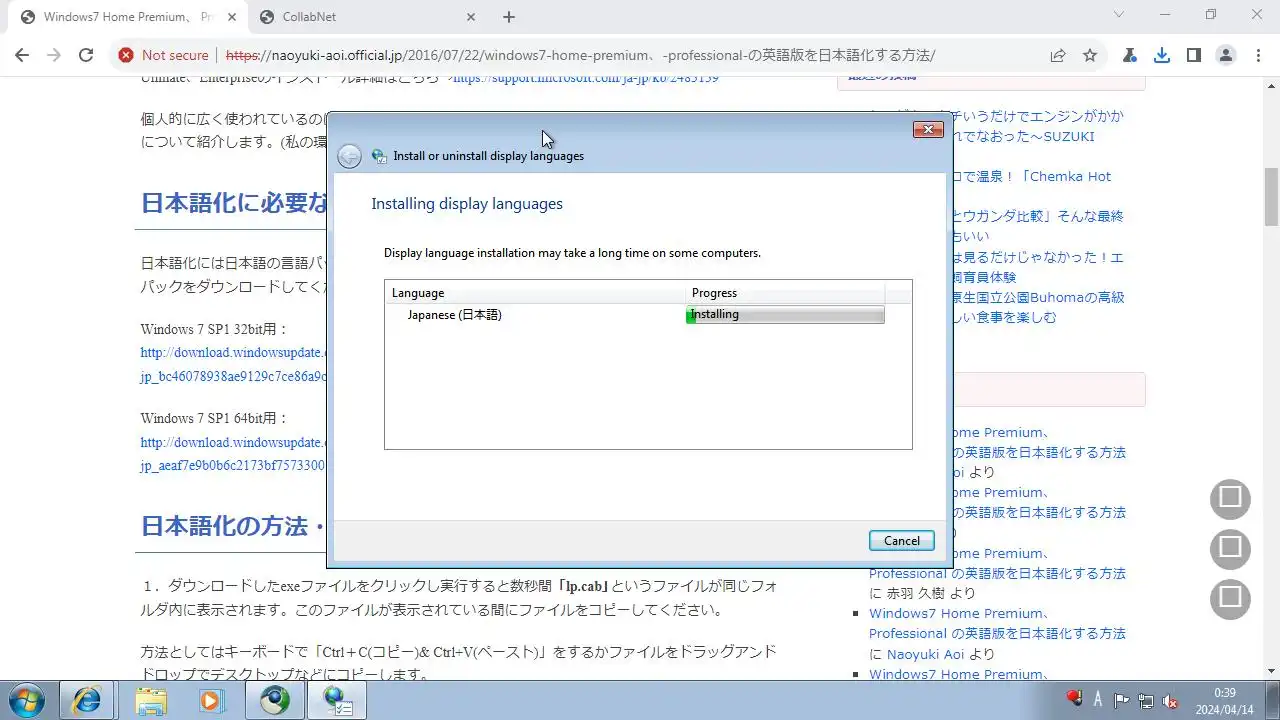Close the Install or uninstall display languages dialog

[x=928, y=130]
